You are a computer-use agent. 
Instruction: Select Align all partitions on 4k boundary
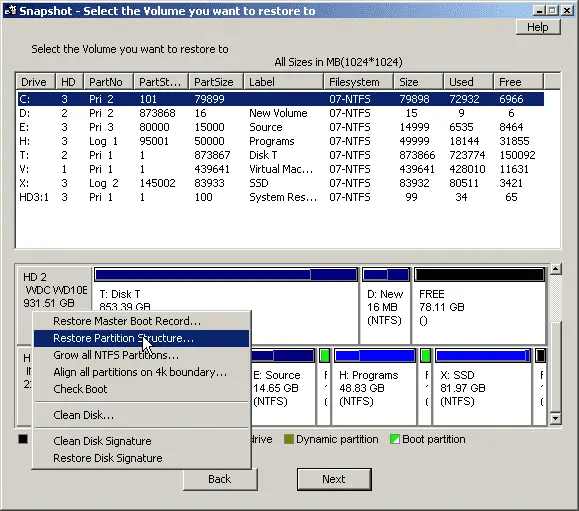[x=141, y=372]
